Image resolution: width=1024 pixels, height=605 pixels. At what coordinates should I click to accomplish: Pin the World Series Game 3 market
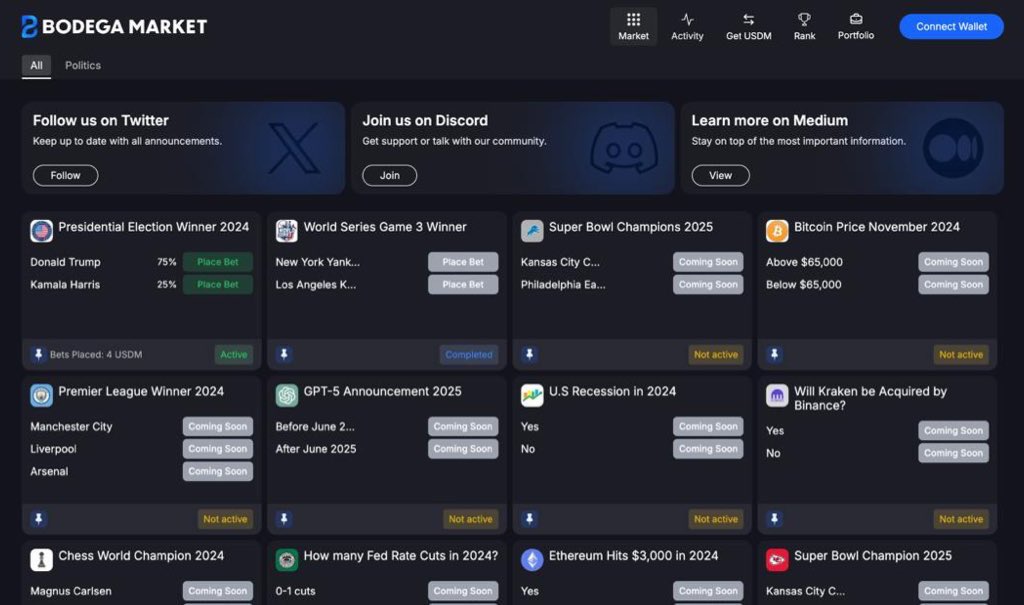[283, 354]
